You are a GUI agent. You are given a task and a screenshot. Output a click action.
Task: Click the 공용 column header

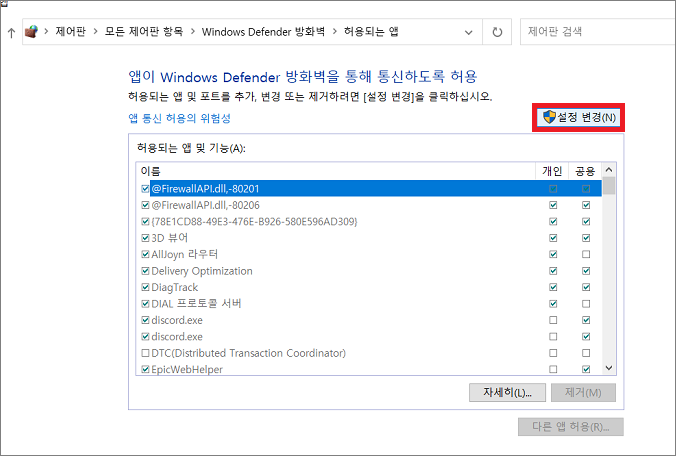click(585, 171)
